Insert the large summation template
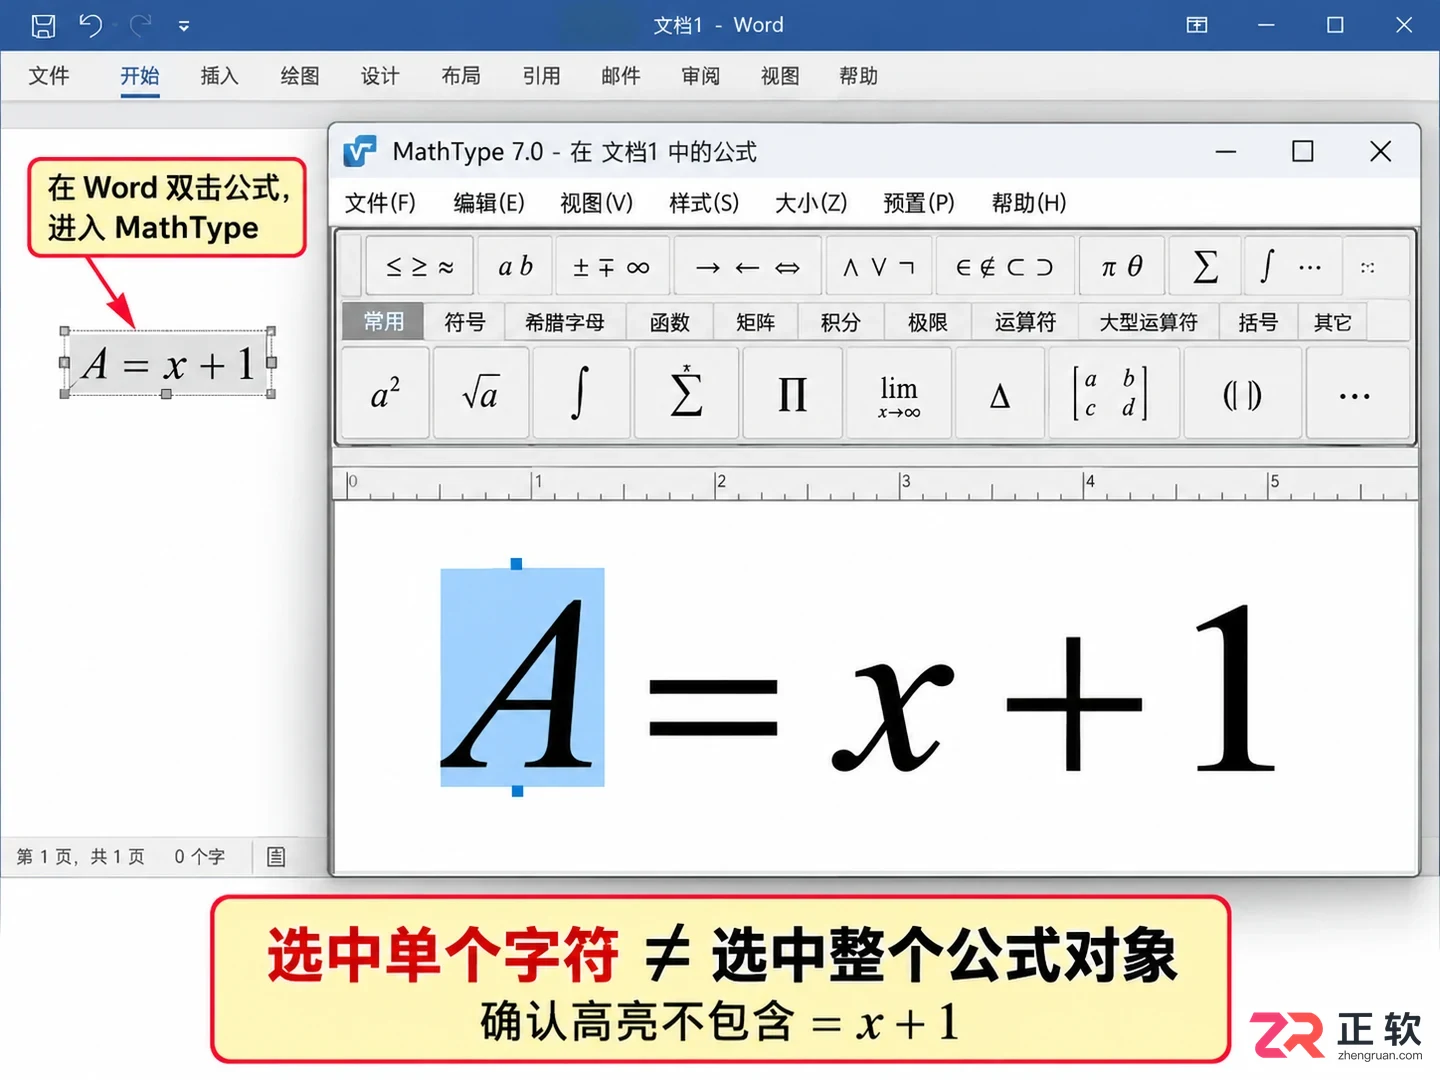 [x=687, y=393]
